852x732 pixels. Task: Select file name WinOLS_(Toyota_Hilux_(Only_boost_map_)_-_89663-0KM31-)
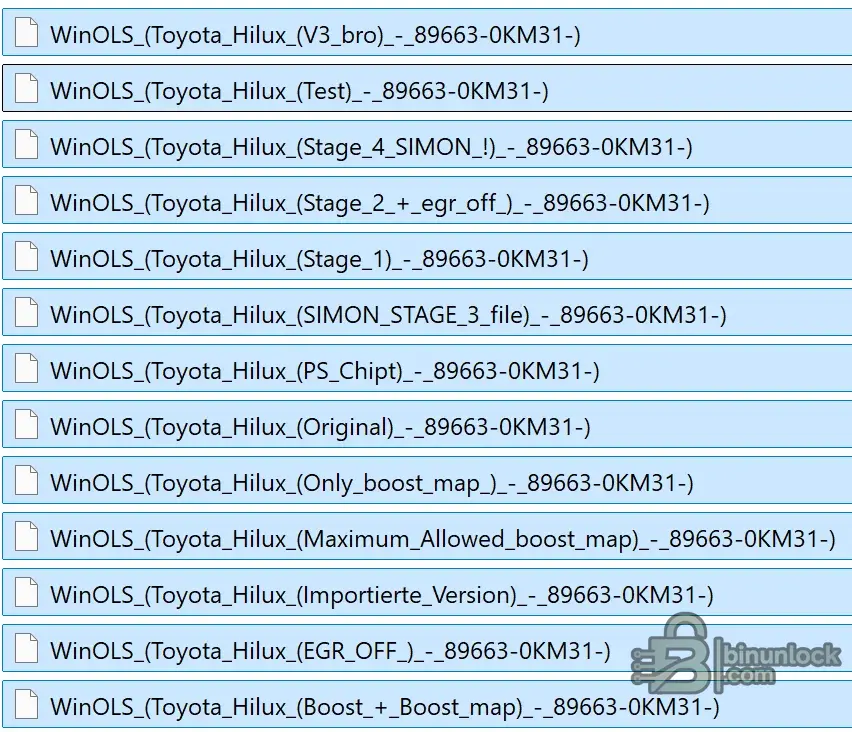[x=372, y=483]
